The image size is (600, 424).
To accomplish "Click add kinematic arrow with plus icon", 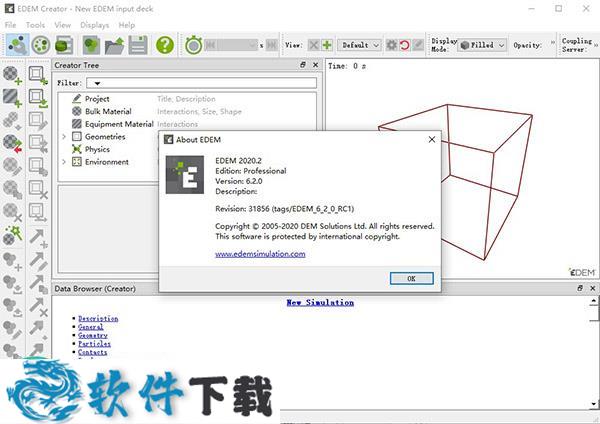I will click(38, 238).
